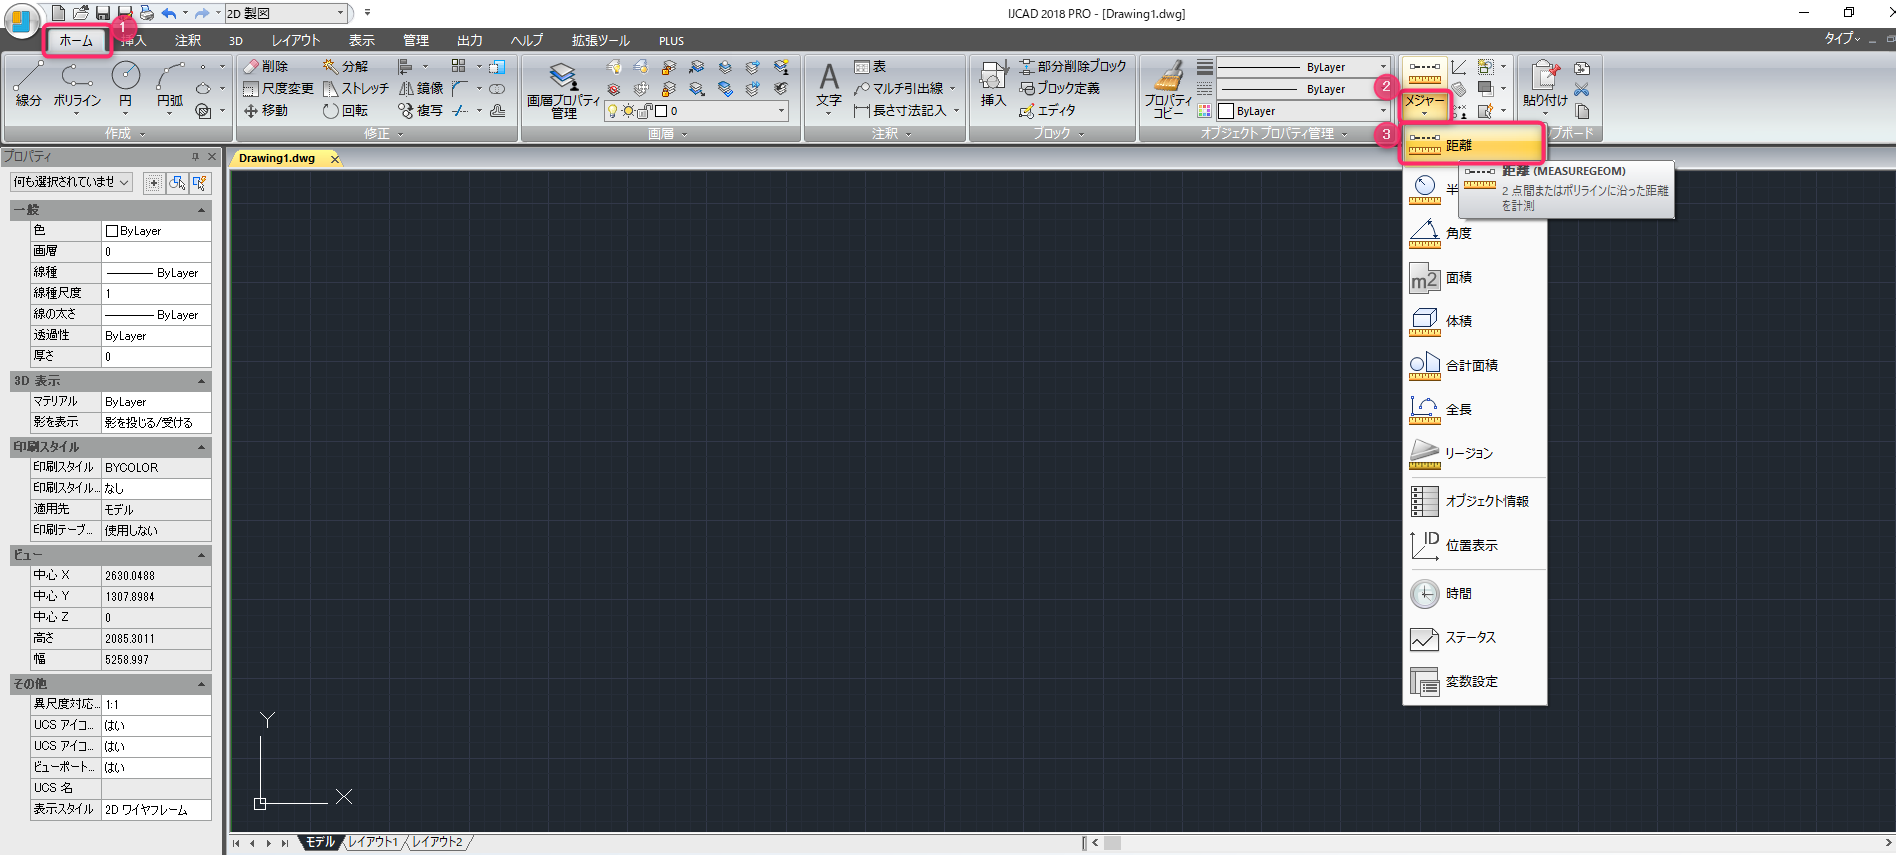Viewport: 1896px width, 855px height.
Task: Open the color ByLayer dropdown in properties ribbon
Action: 1302,111
